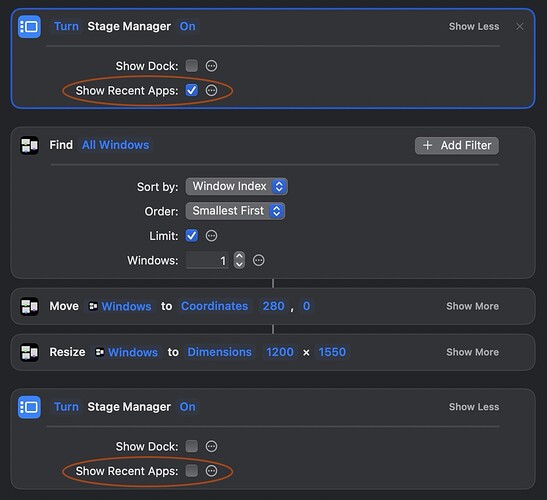547x500 pixels.
Task: Select the All Windows parameter
Action: point(115,145)
